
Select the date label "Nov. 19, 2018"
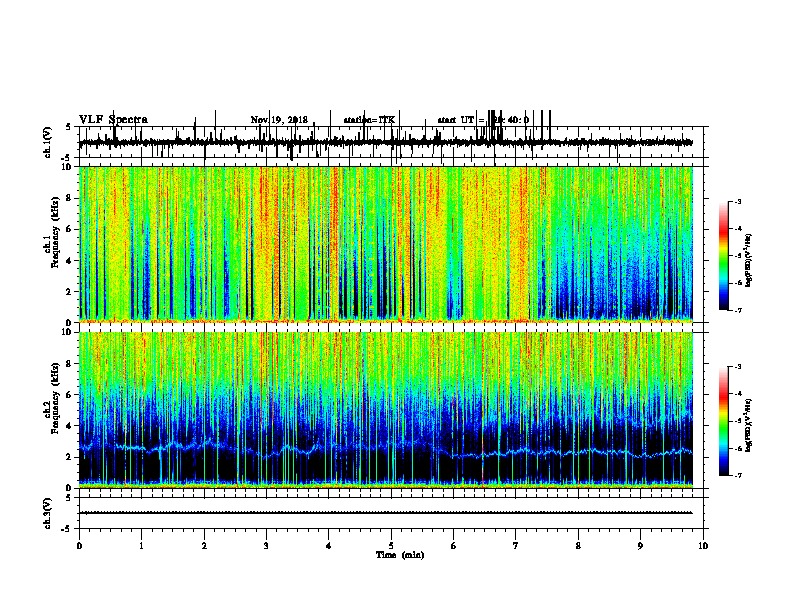(279, 120)
